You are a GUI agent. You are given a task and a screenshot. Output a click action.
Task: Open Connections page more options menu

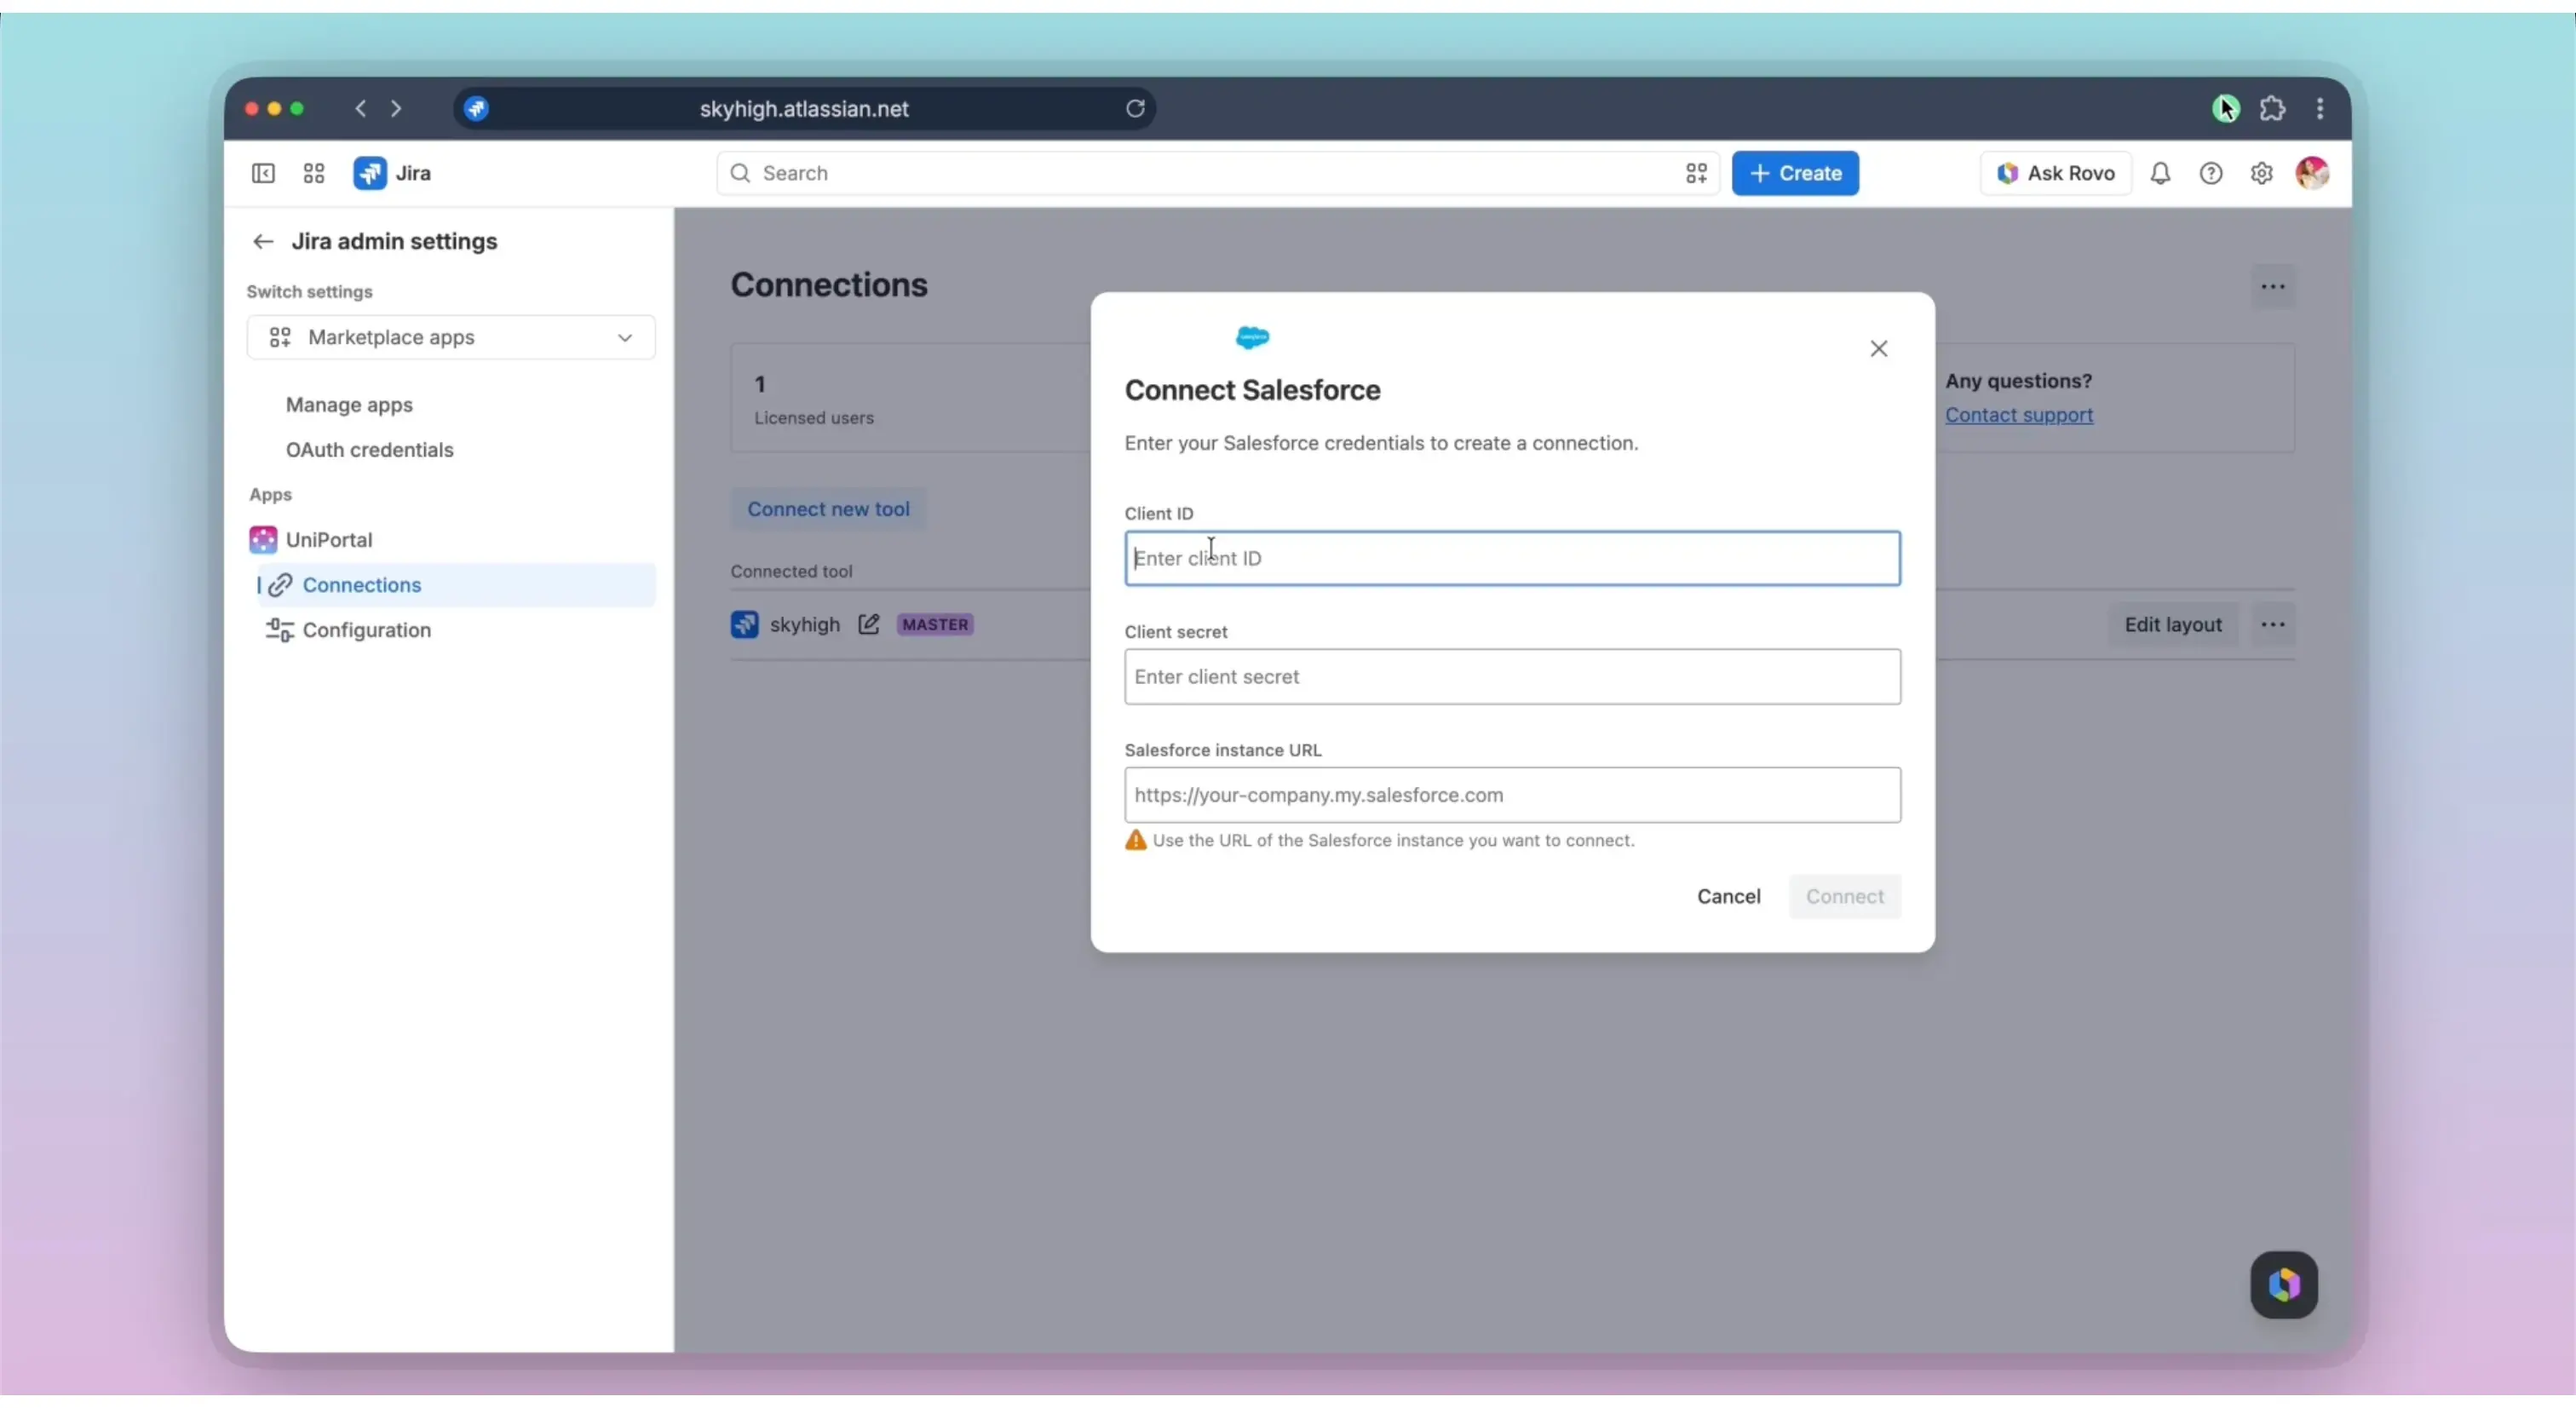pos(2273,287)
